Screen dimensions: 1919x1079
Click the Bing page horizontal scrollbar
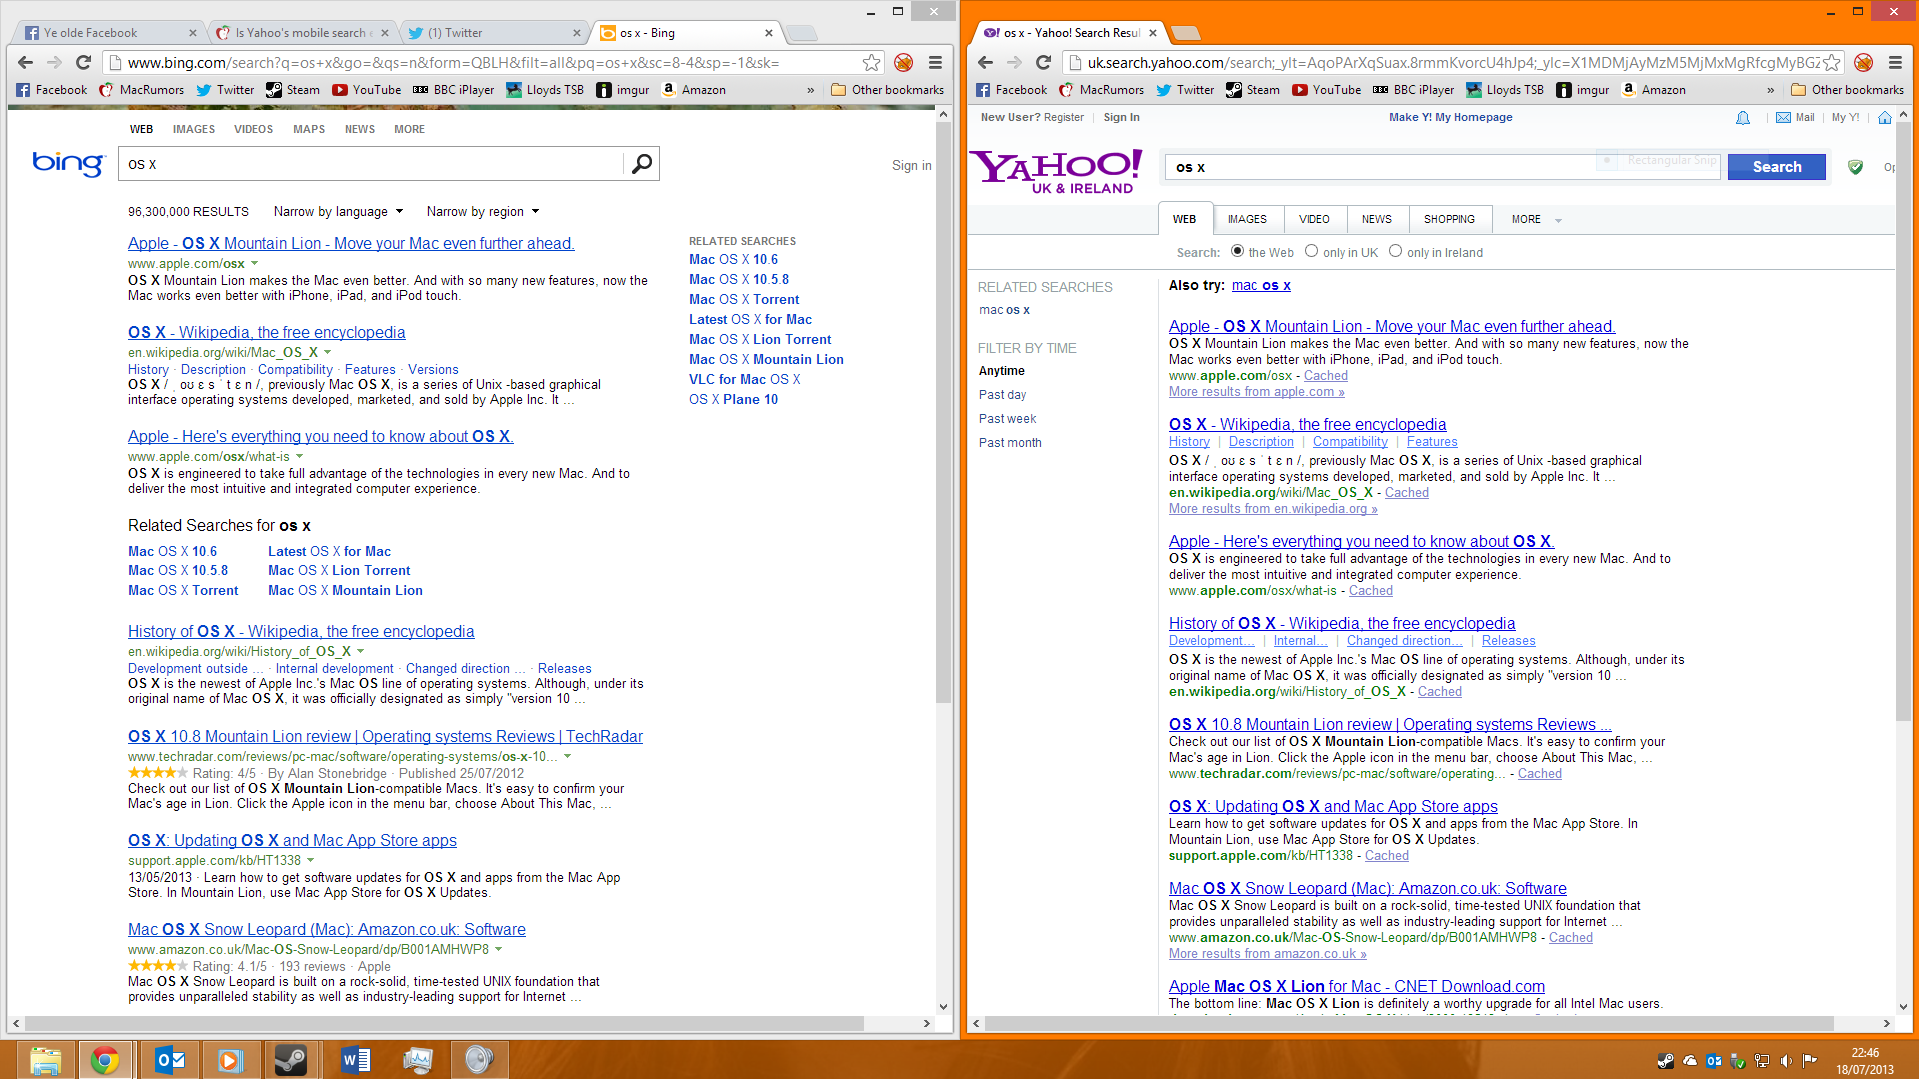coord(444,1023)
